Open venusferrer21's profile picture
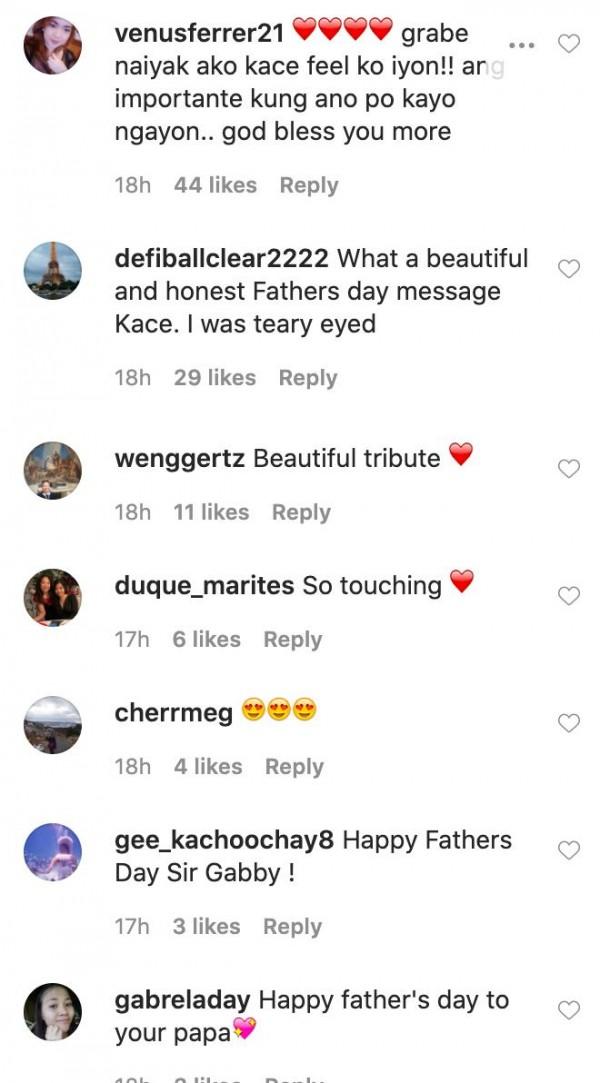Viewport: 600px width, 1083px height. click(52, 45)
